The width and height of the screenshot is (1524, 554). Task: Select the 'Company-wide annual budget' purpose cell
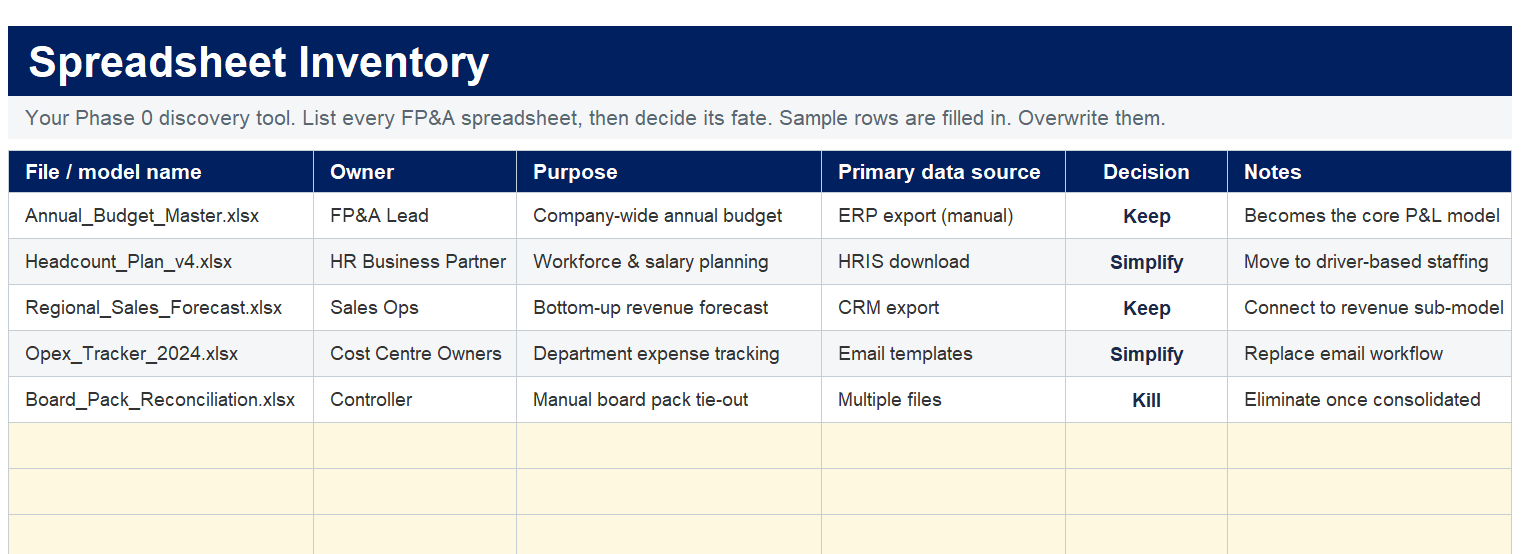[x=669, y=216]
